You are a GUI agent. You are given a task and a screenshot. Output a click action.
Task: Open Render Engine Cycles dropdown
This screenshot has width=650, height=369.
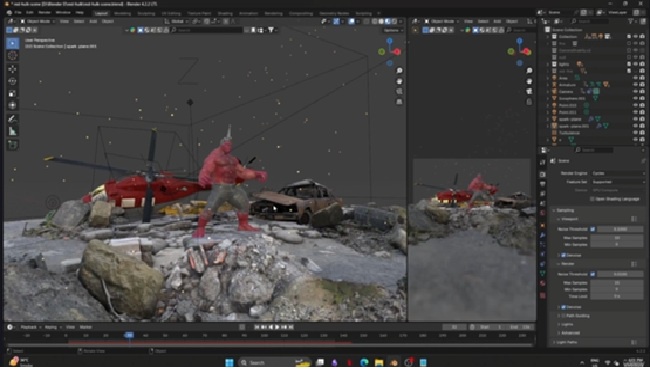pyautogui.click(x=618, y=173)
